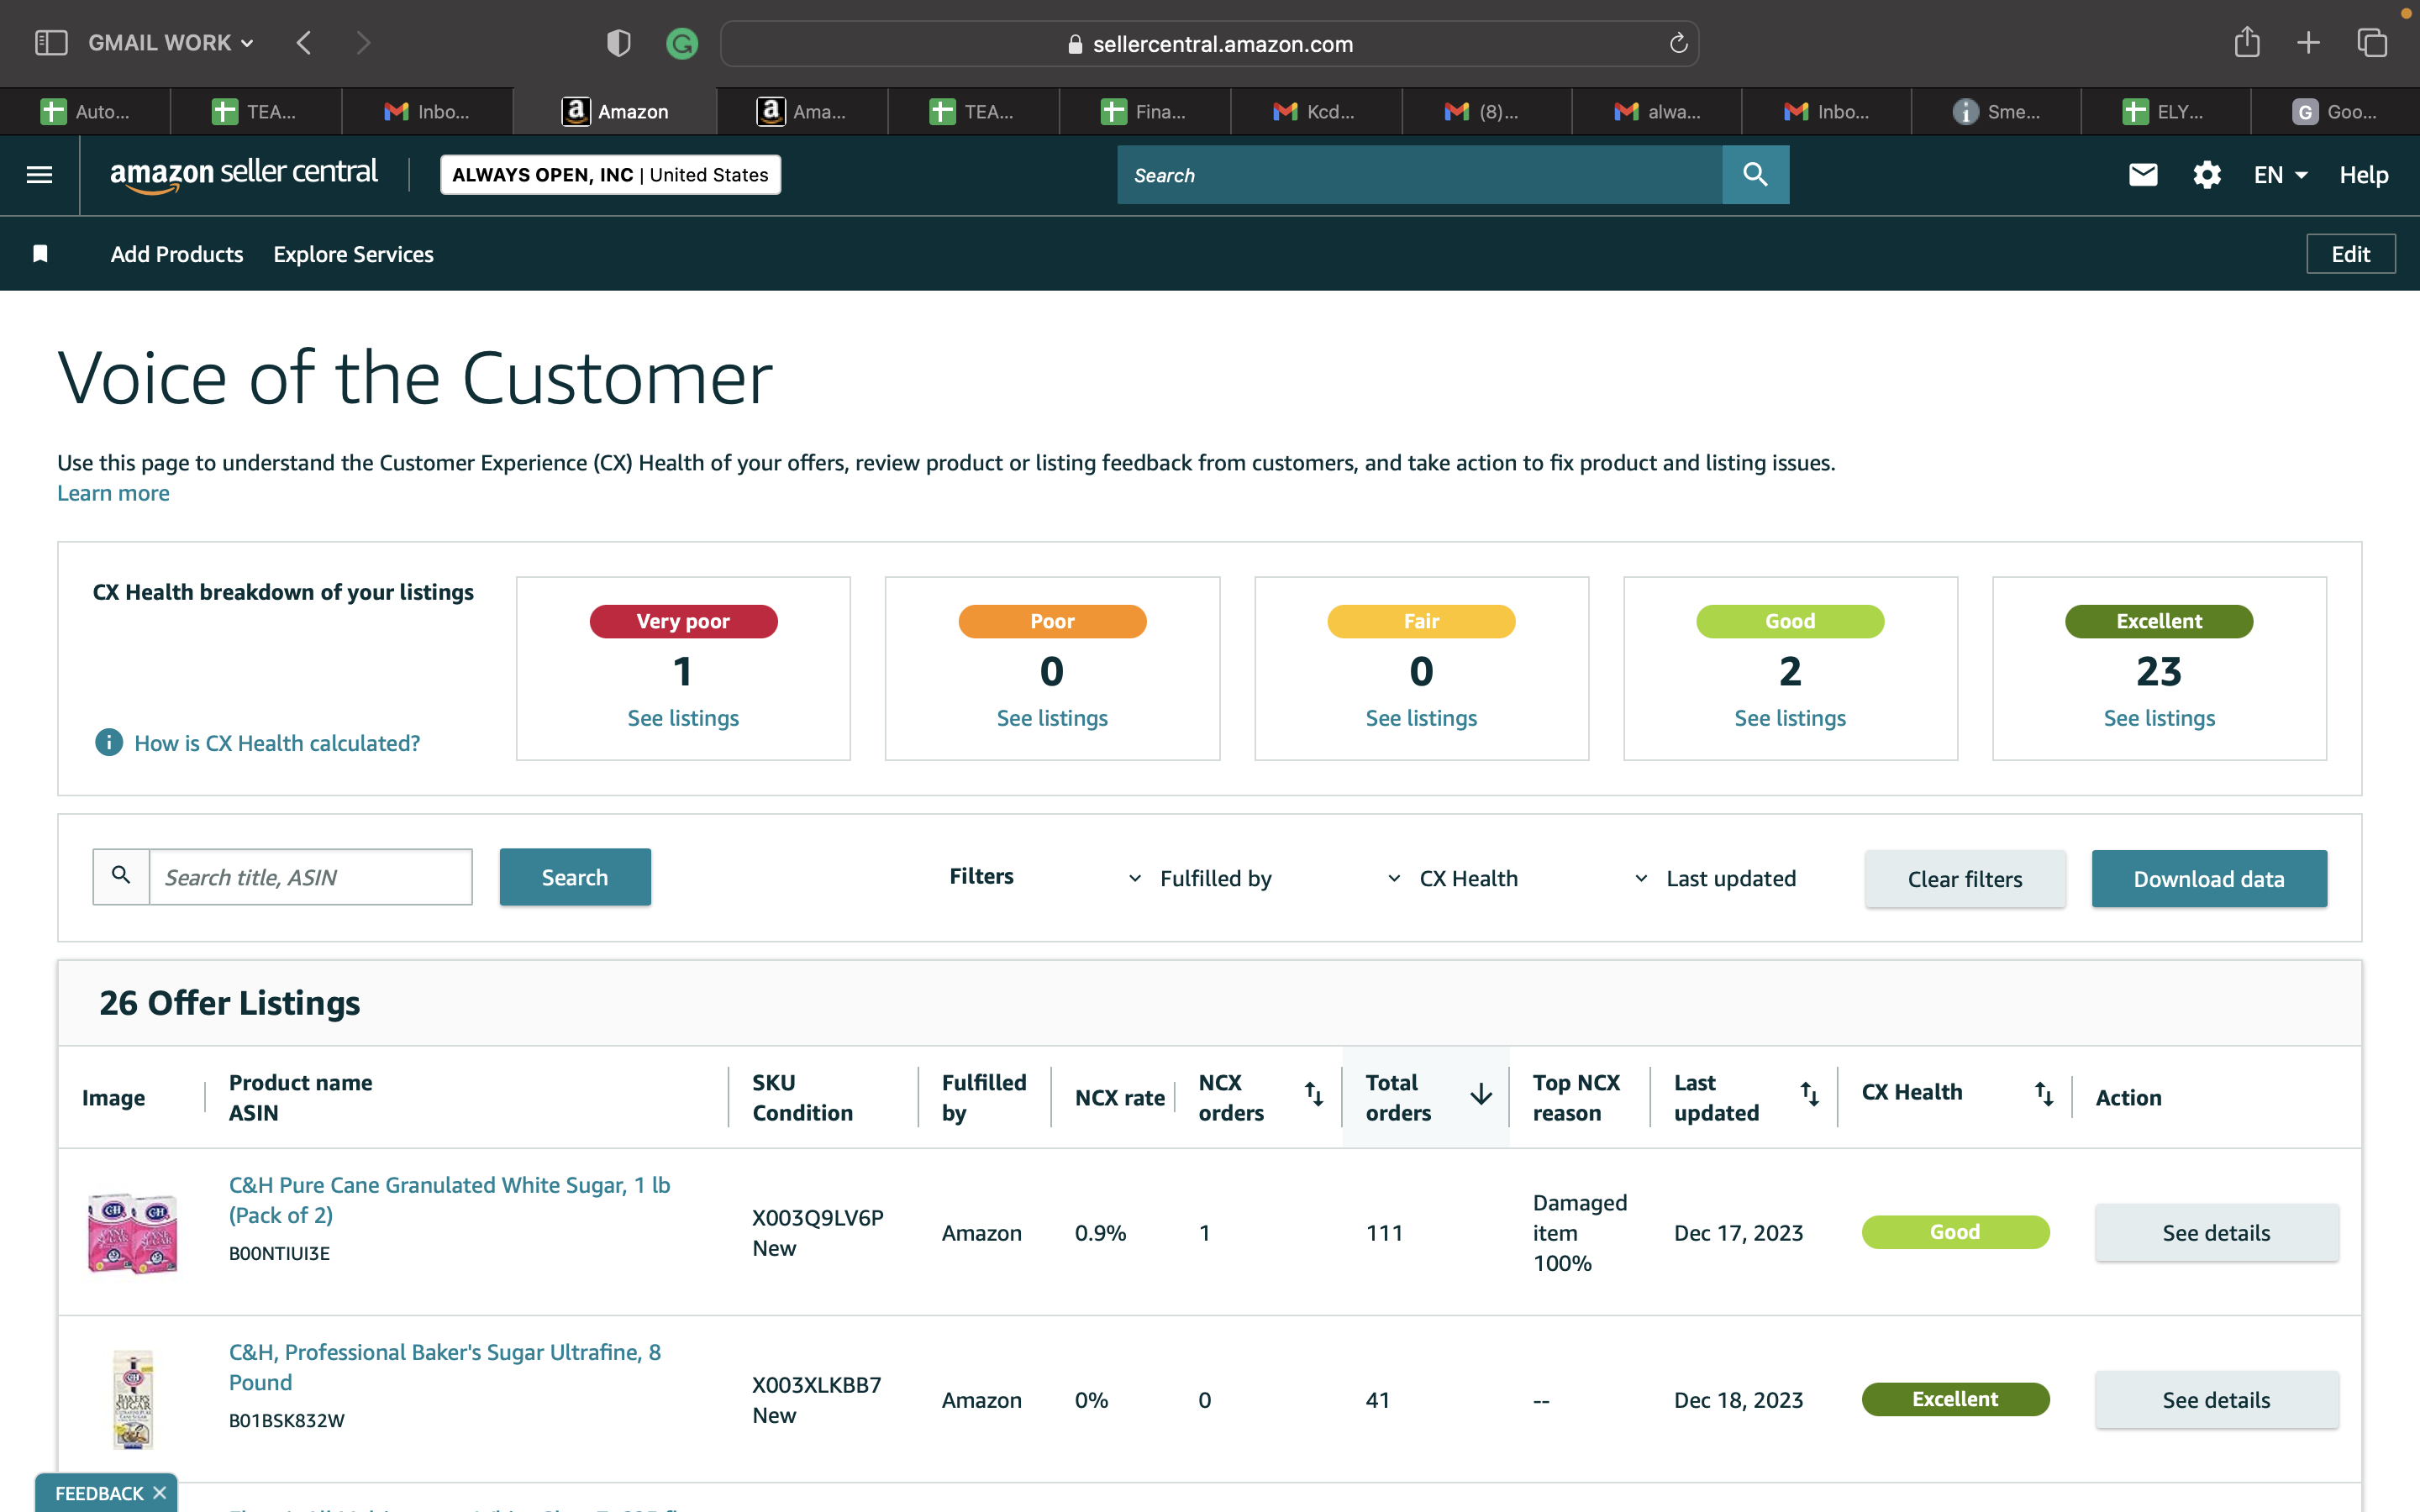Screen dimensions: 2420x1512
Task: Click the Grammarly extension icon
Action: 682,43
